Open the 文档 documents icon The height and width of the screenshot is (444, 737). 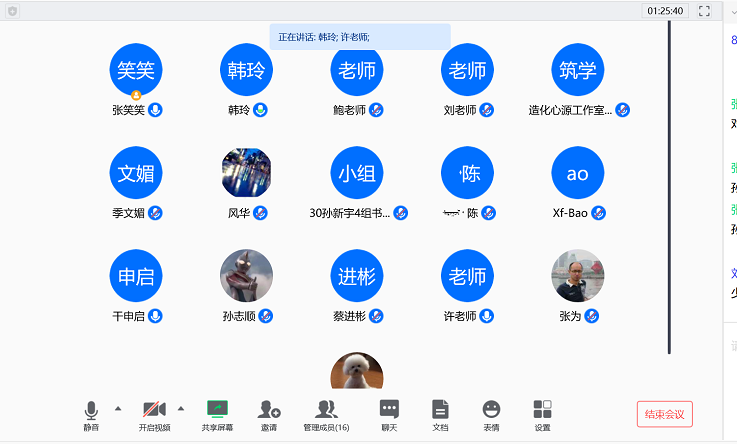[x=440, y=409]
